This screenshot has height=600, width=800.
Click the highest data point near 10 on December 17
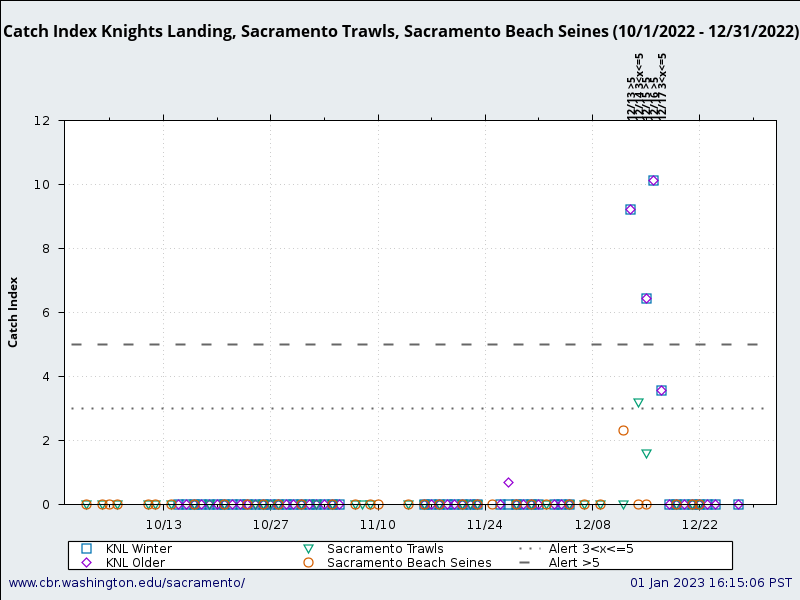[x=654, y=180]
